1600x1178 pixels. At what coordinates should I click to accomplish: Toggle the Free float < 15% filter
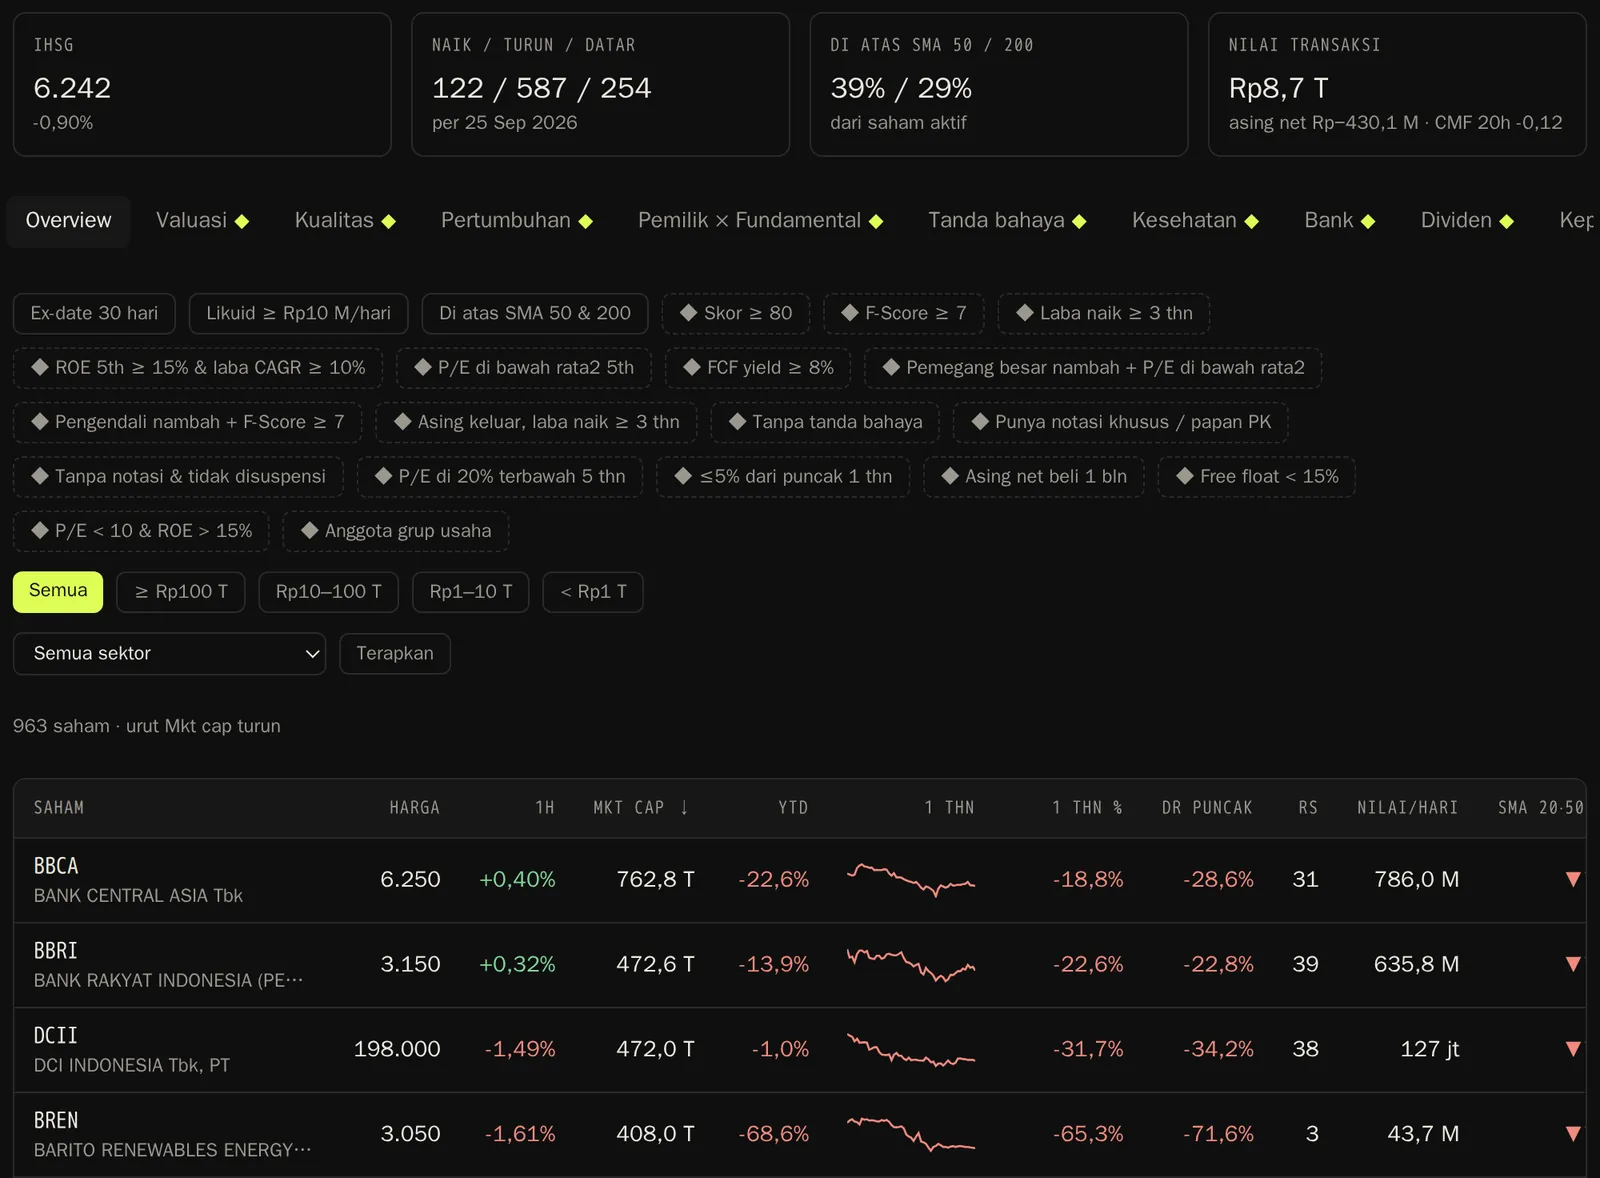pyautogui.click(x=1257, y=476)
